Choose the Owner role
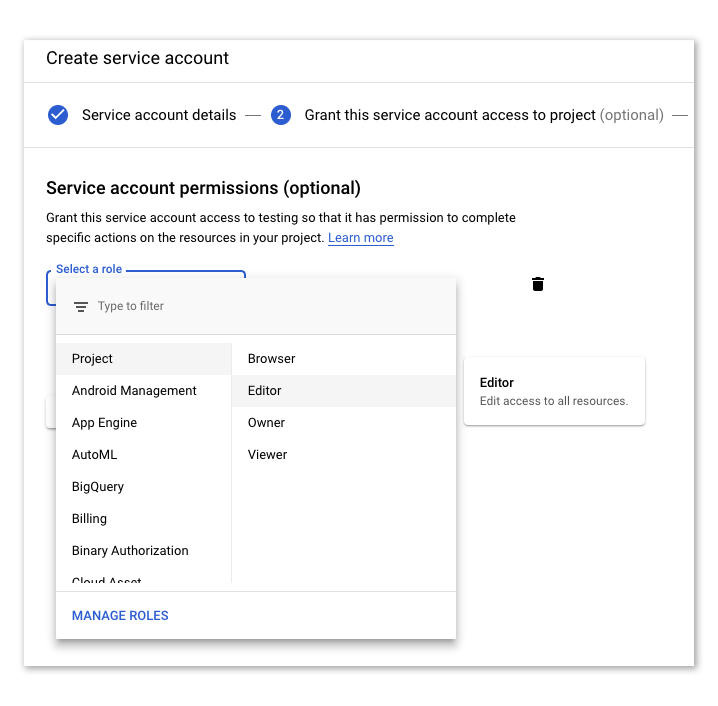This screenshot has width=718, height=706. pyautogui.click(x=267, y=423)
